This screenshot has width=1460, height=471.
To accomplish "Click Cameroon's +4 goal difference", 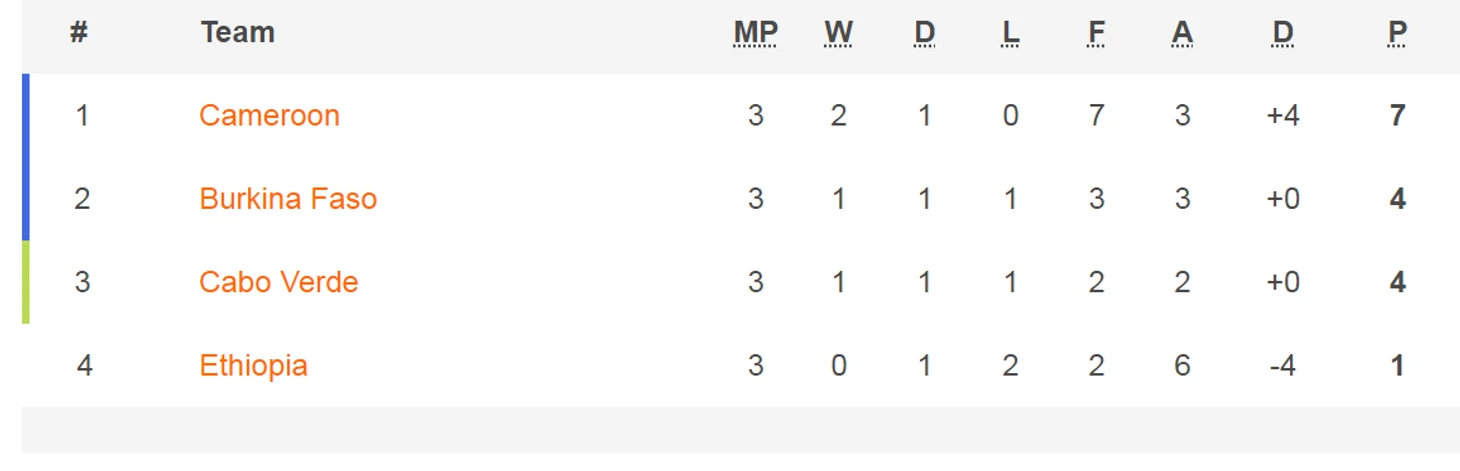I will click(x=1282, y=116).
